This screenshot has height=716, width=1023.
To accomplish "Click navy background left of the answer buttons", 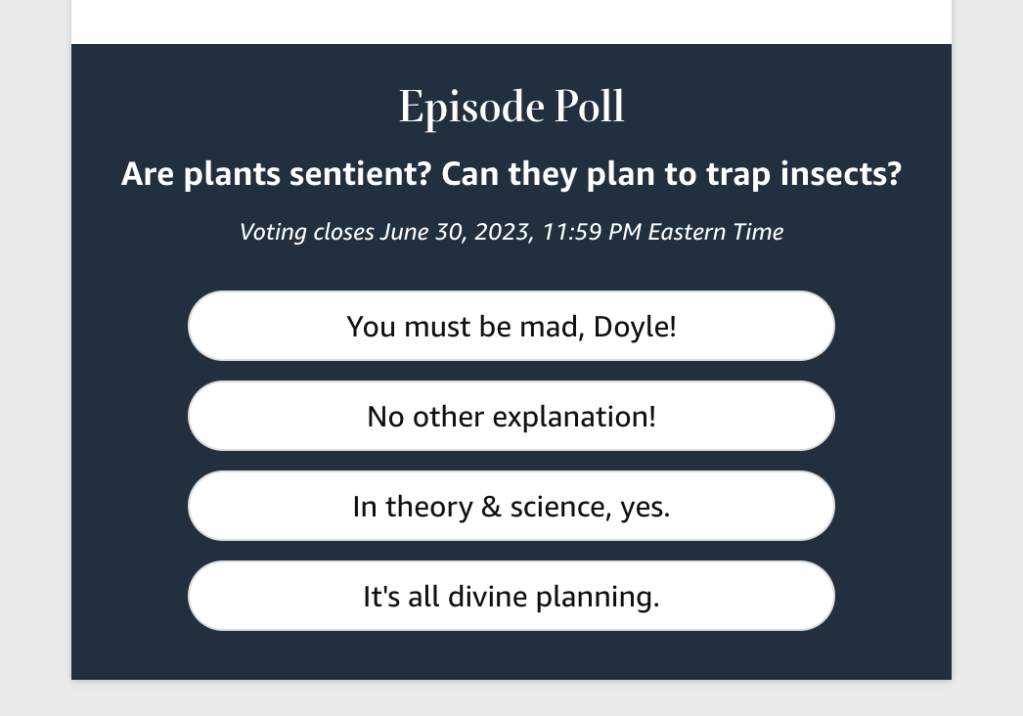I will pyautogui.click(x=129, y=460).
